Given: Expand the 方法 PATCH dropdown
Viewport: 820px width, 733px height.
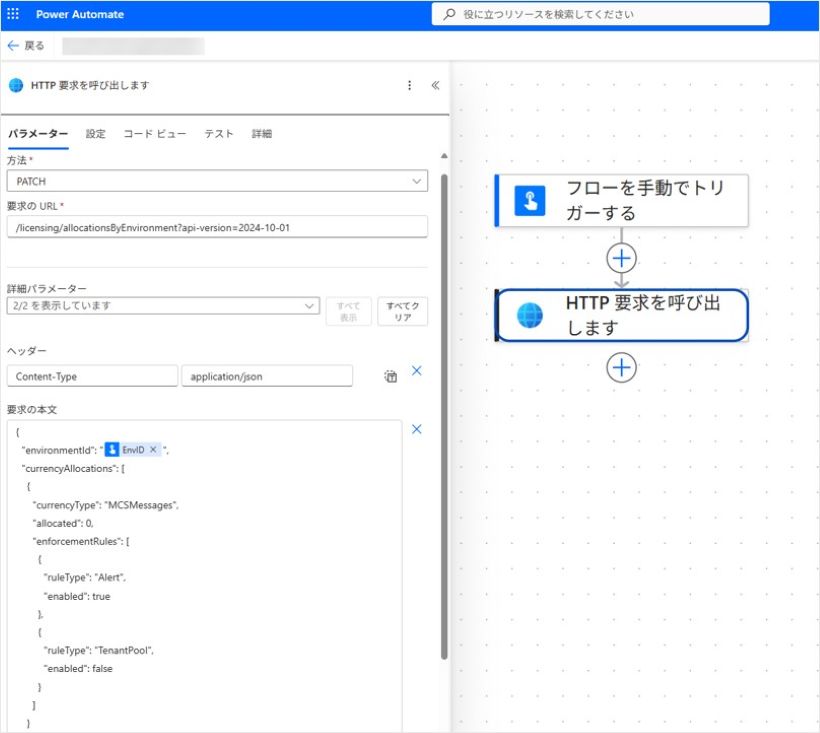Looking at the screenshot, I should click(x=217, y=181).
